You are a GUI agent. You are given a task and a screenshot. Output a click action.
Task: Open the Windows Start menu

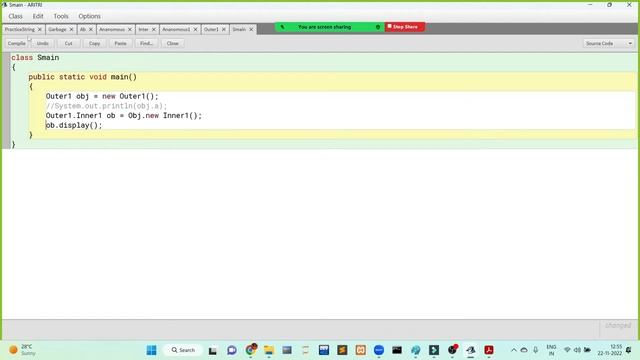[151, 350]
